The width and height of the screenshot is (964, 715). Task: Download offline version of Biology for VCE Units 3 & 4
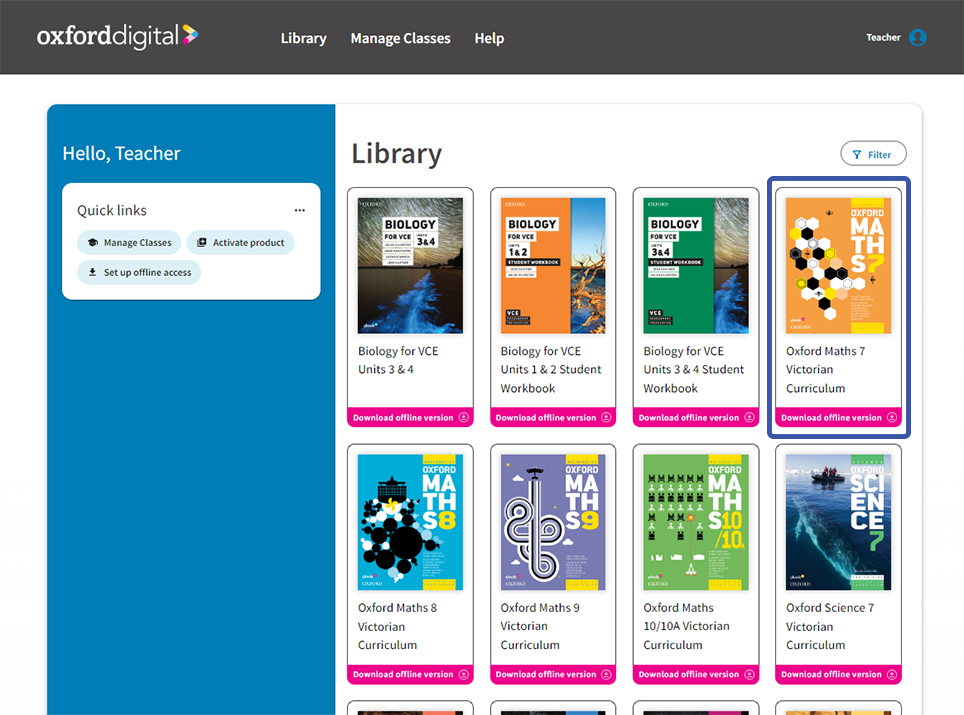tap(410, 417)
